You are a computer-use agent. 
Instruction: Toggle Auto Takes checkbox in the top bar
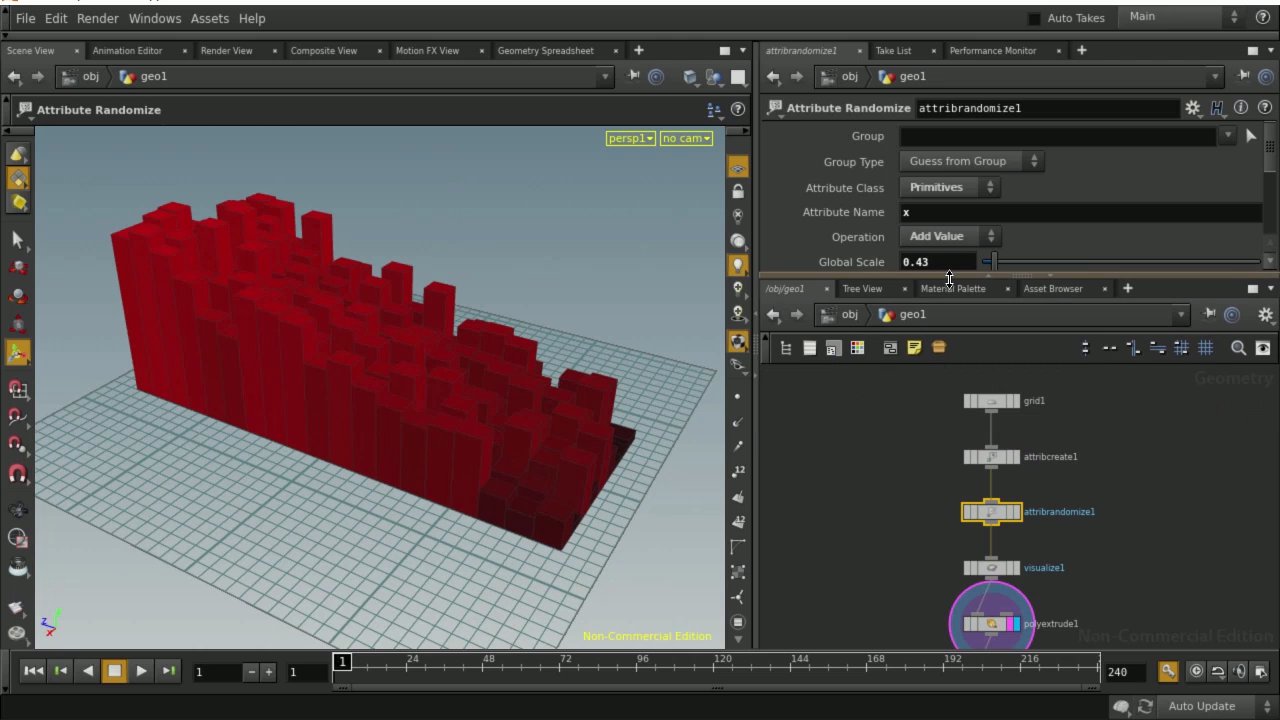pos(1034,17)
